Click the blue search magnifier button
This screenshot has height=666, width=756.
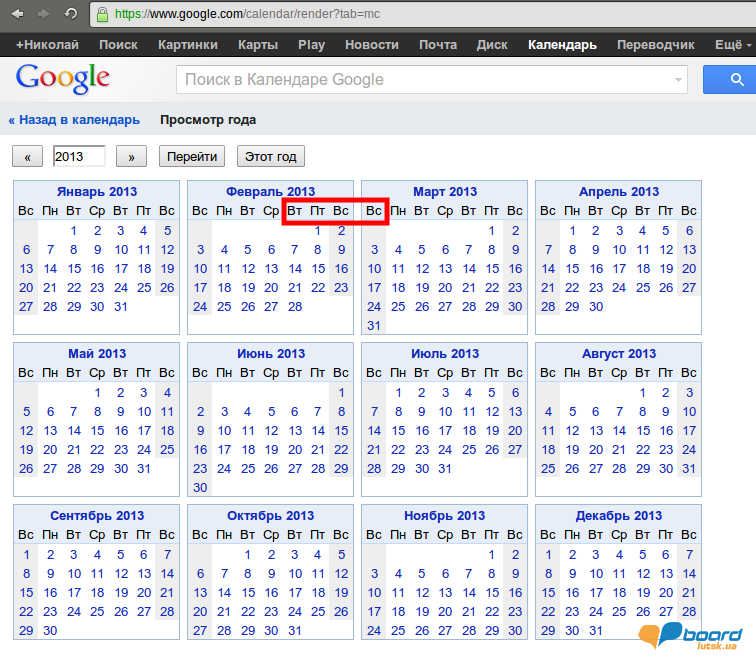(729, 79)
